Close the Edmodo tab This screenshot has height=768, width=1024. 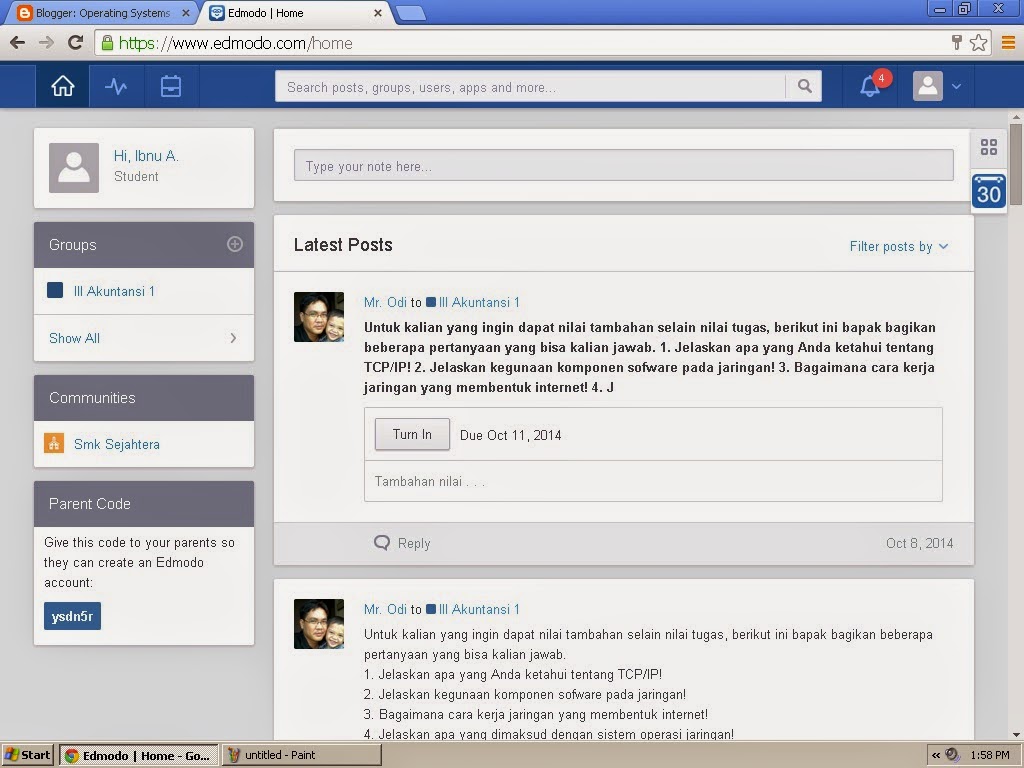tap(377, 13)
